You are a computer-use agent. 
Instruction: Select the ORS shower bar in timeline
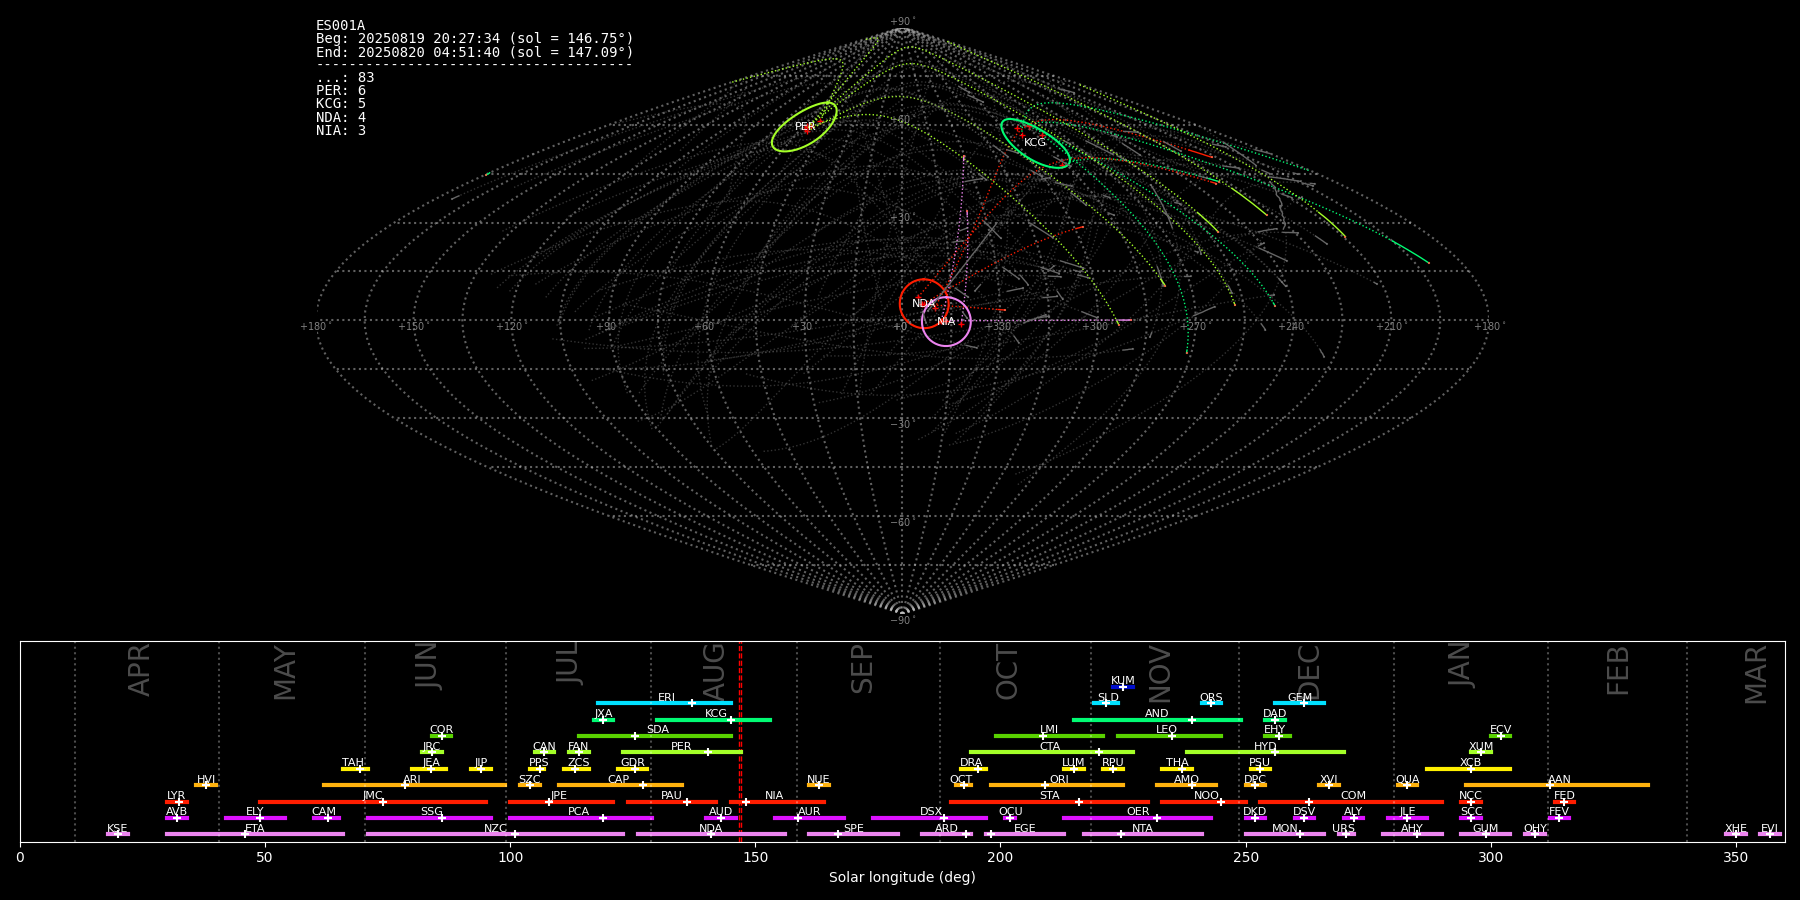click(x=1211, y=703)
